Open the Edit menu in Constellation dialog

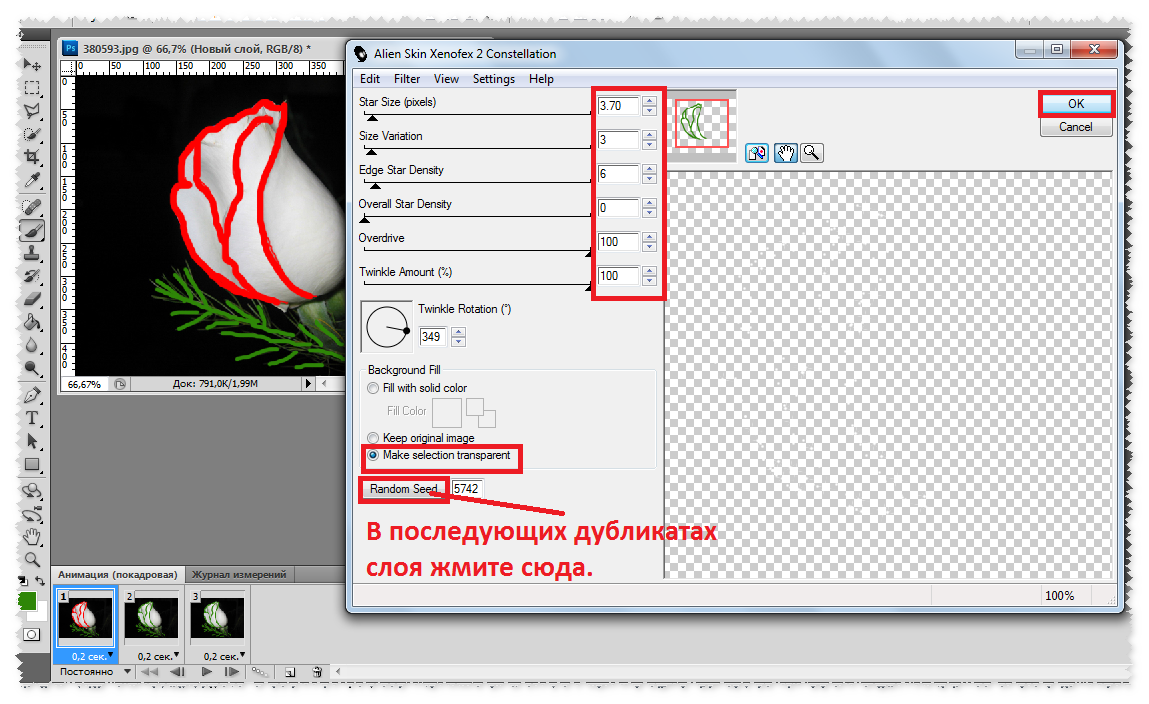(369, 79)
